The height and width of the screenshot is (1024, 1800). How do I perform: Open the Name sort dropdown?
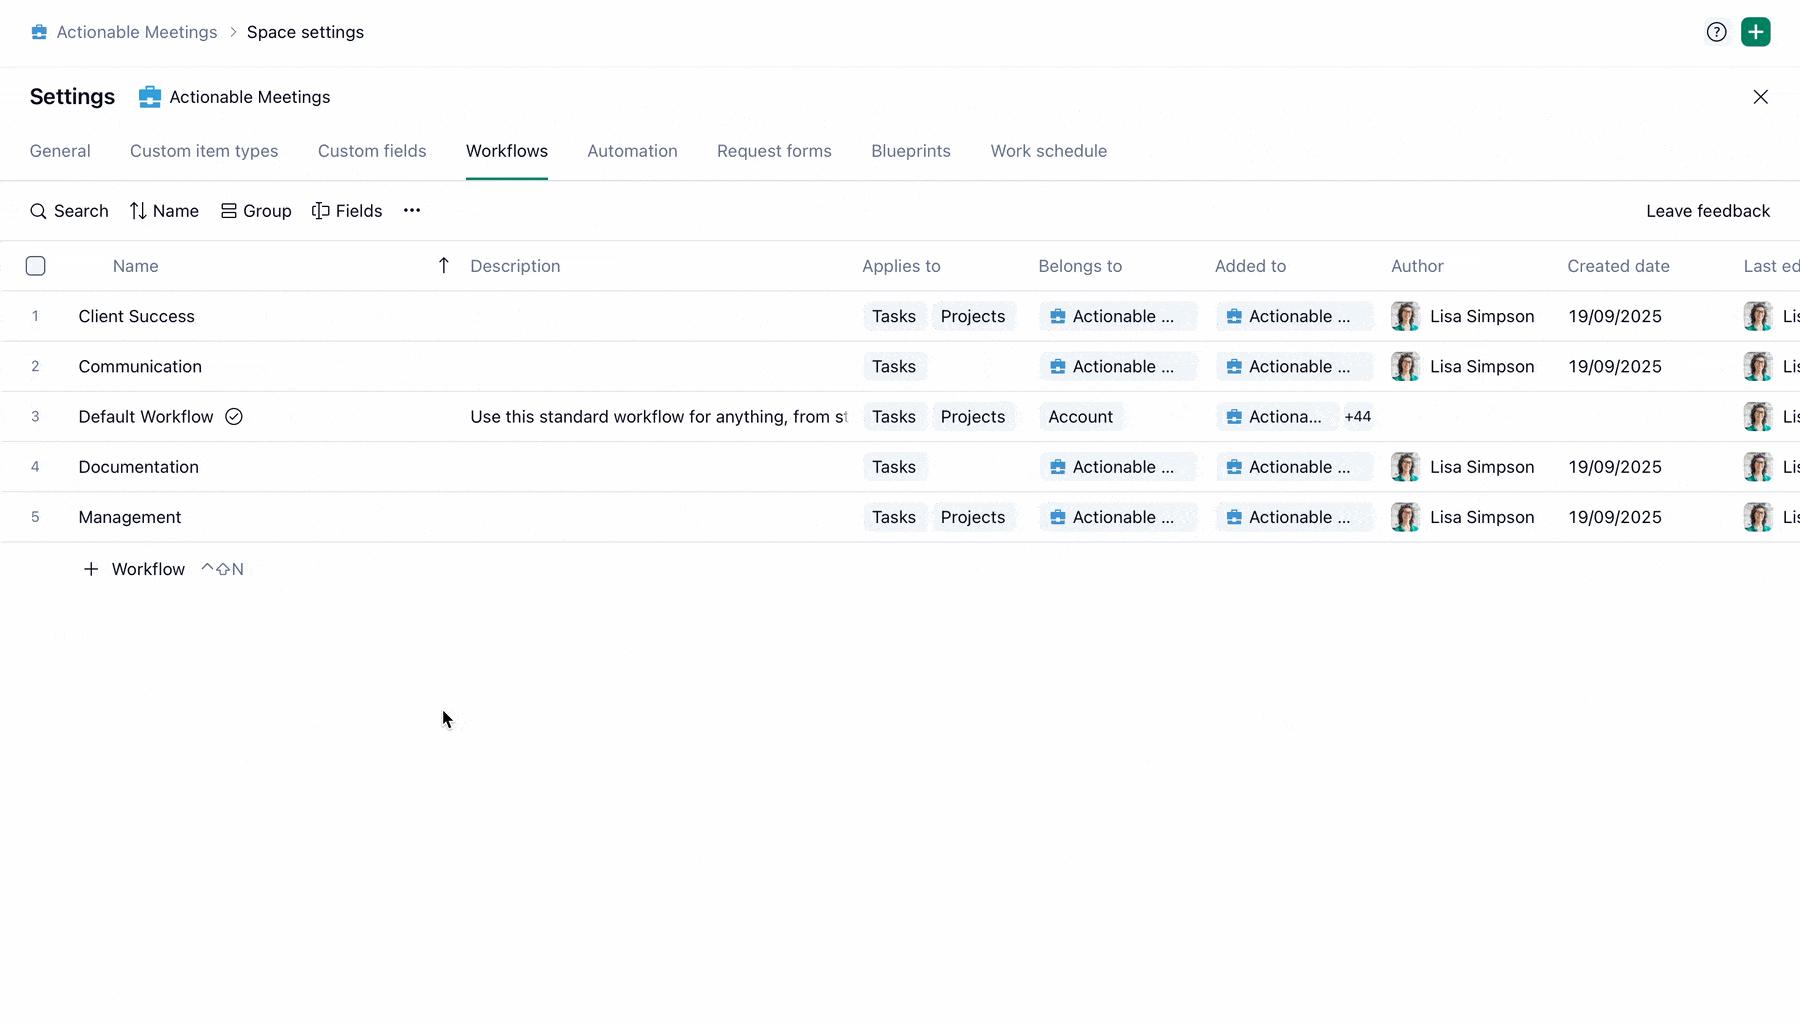164,211
